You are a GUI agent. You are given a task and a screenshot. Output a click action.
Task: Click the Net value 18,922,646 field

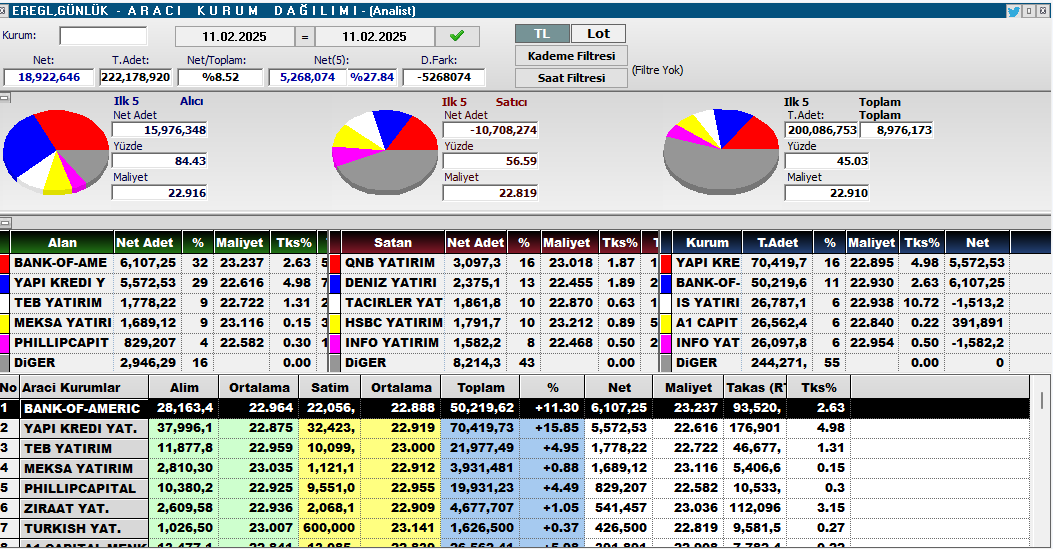(49, 77)
